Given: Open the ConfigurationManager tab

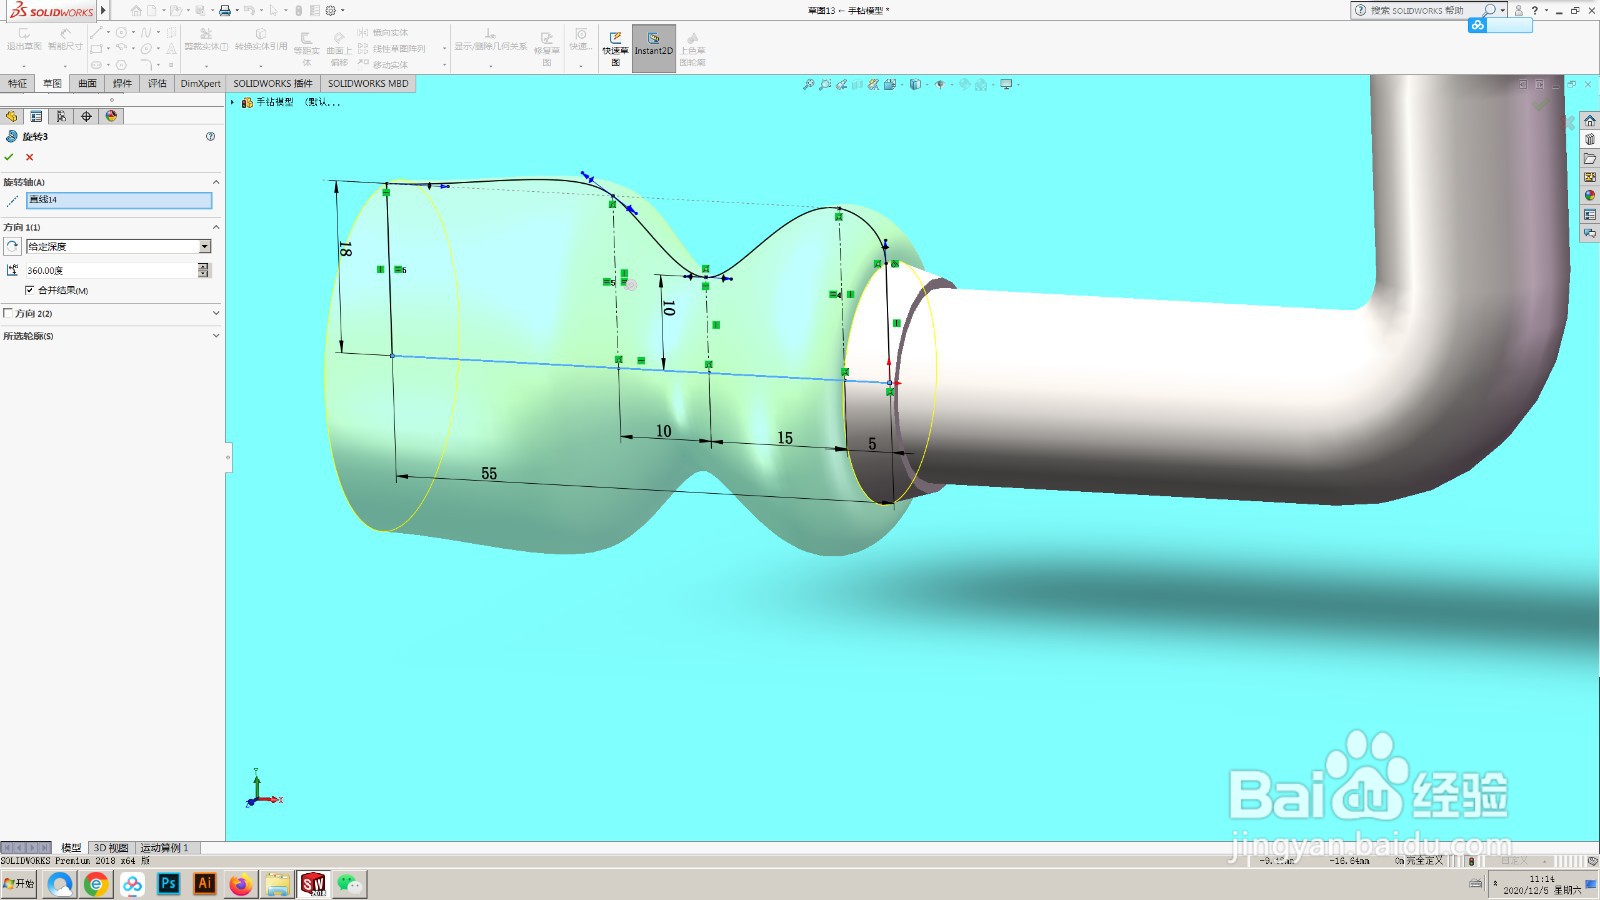Looking at the screenshot, I should pos(62,116).
